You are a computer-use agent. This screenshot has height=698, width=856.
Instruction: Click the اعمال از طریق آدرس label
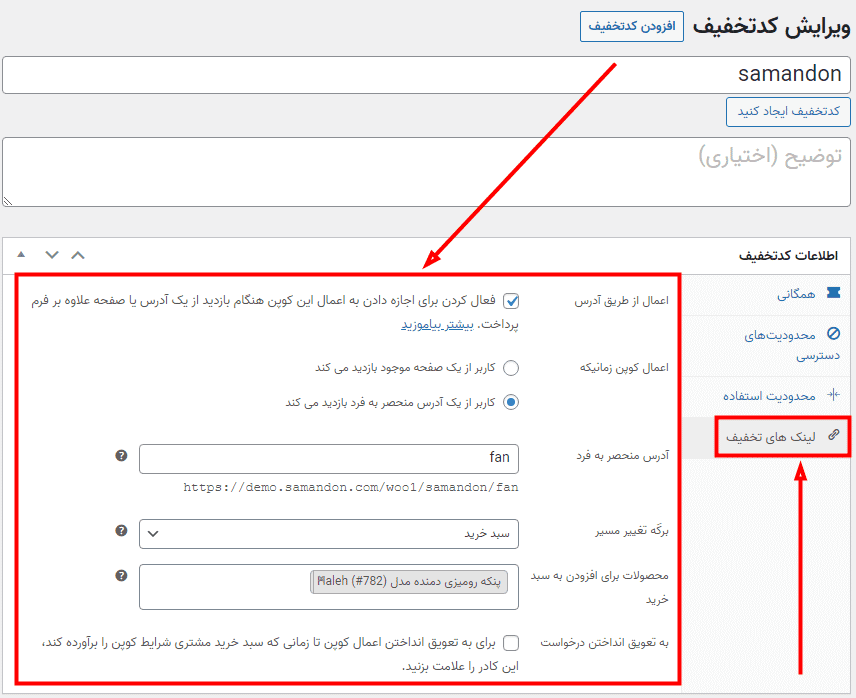(x=621, y=301)
